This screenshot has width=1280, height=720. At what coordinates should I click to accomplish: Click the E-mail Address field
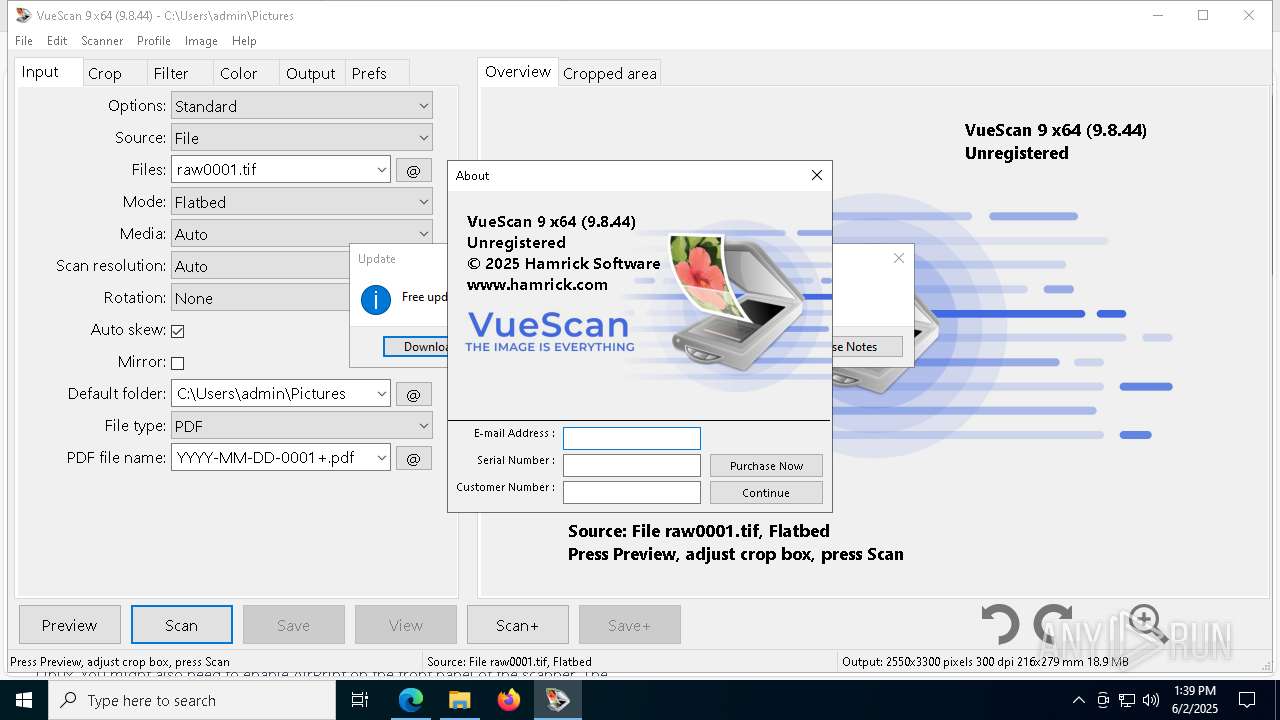(x=632, y=438)
